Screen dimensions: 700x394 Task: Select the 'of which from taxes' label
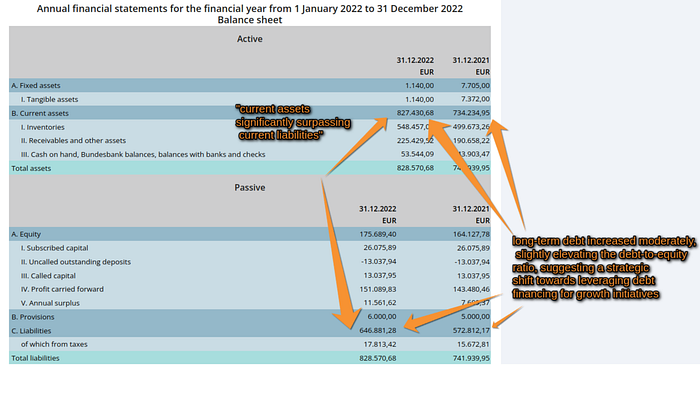pos(54,344)
